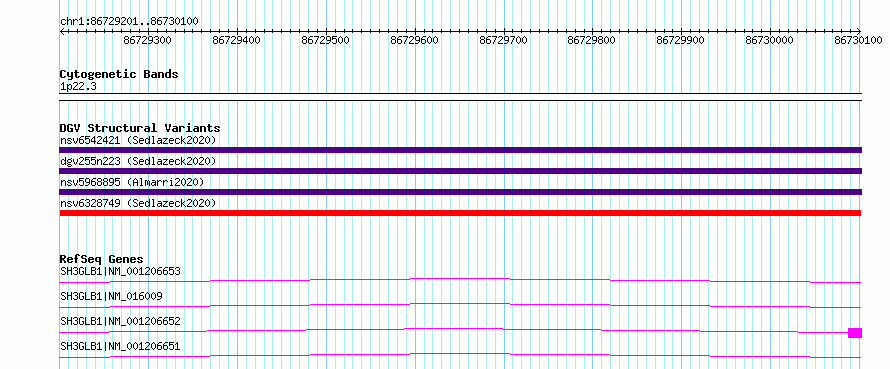
Task: Click the chr1:86729201..86730100 region label
Action: pyautogui.click(x=129, y=22)
